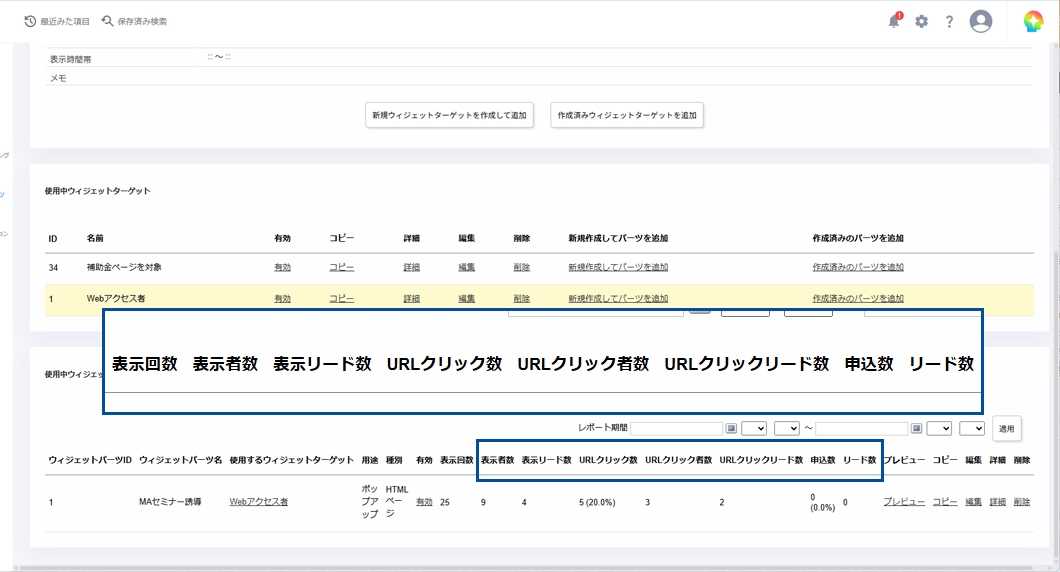The image size is (1060, 572).
Task: Click the ポップアップ usage cell
Action: [370, 502]
